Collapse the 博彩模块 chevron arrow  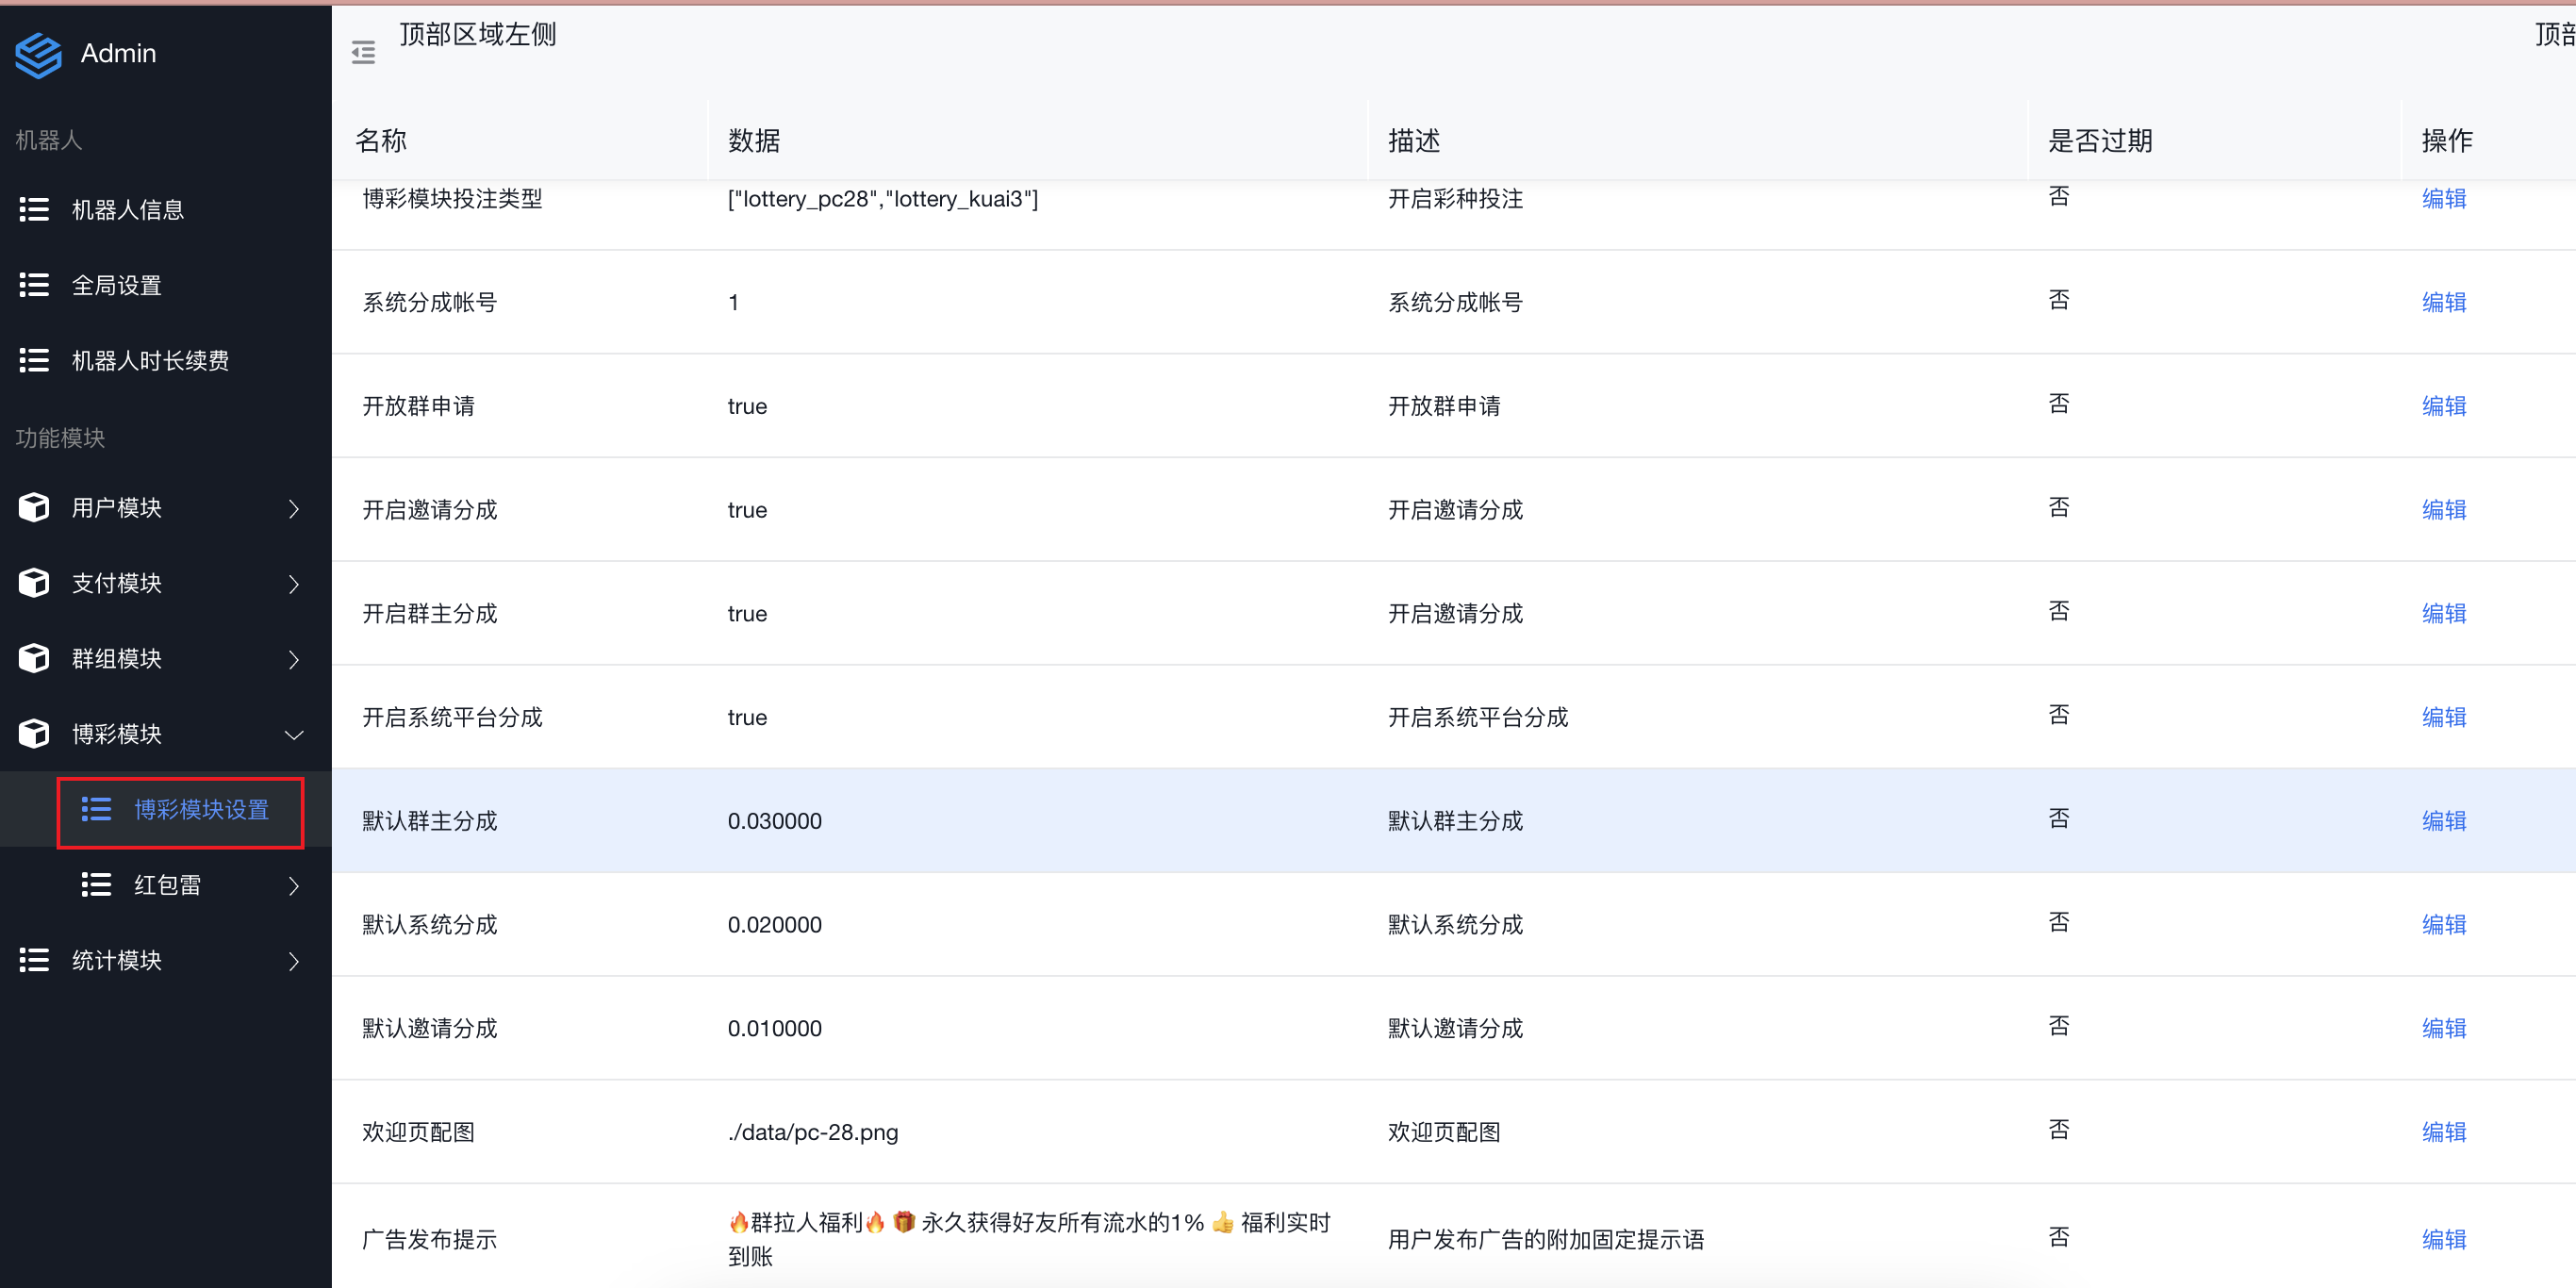[x=293, y=734]
